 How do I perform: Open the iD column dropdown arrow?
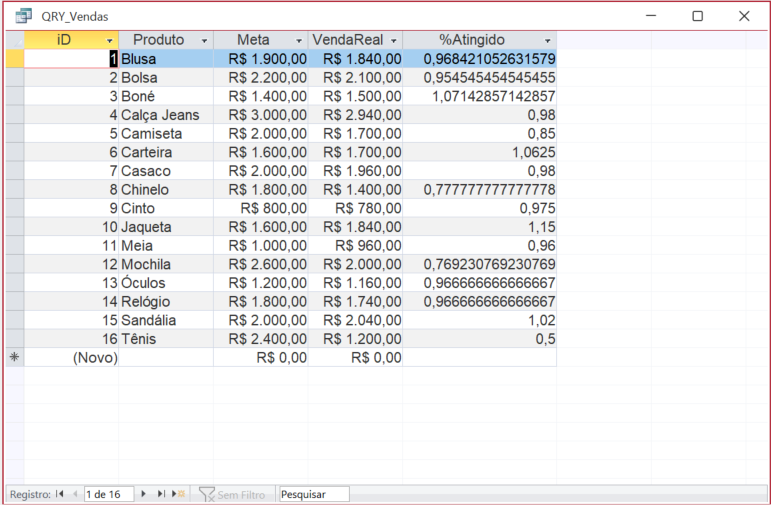(109, 40)
